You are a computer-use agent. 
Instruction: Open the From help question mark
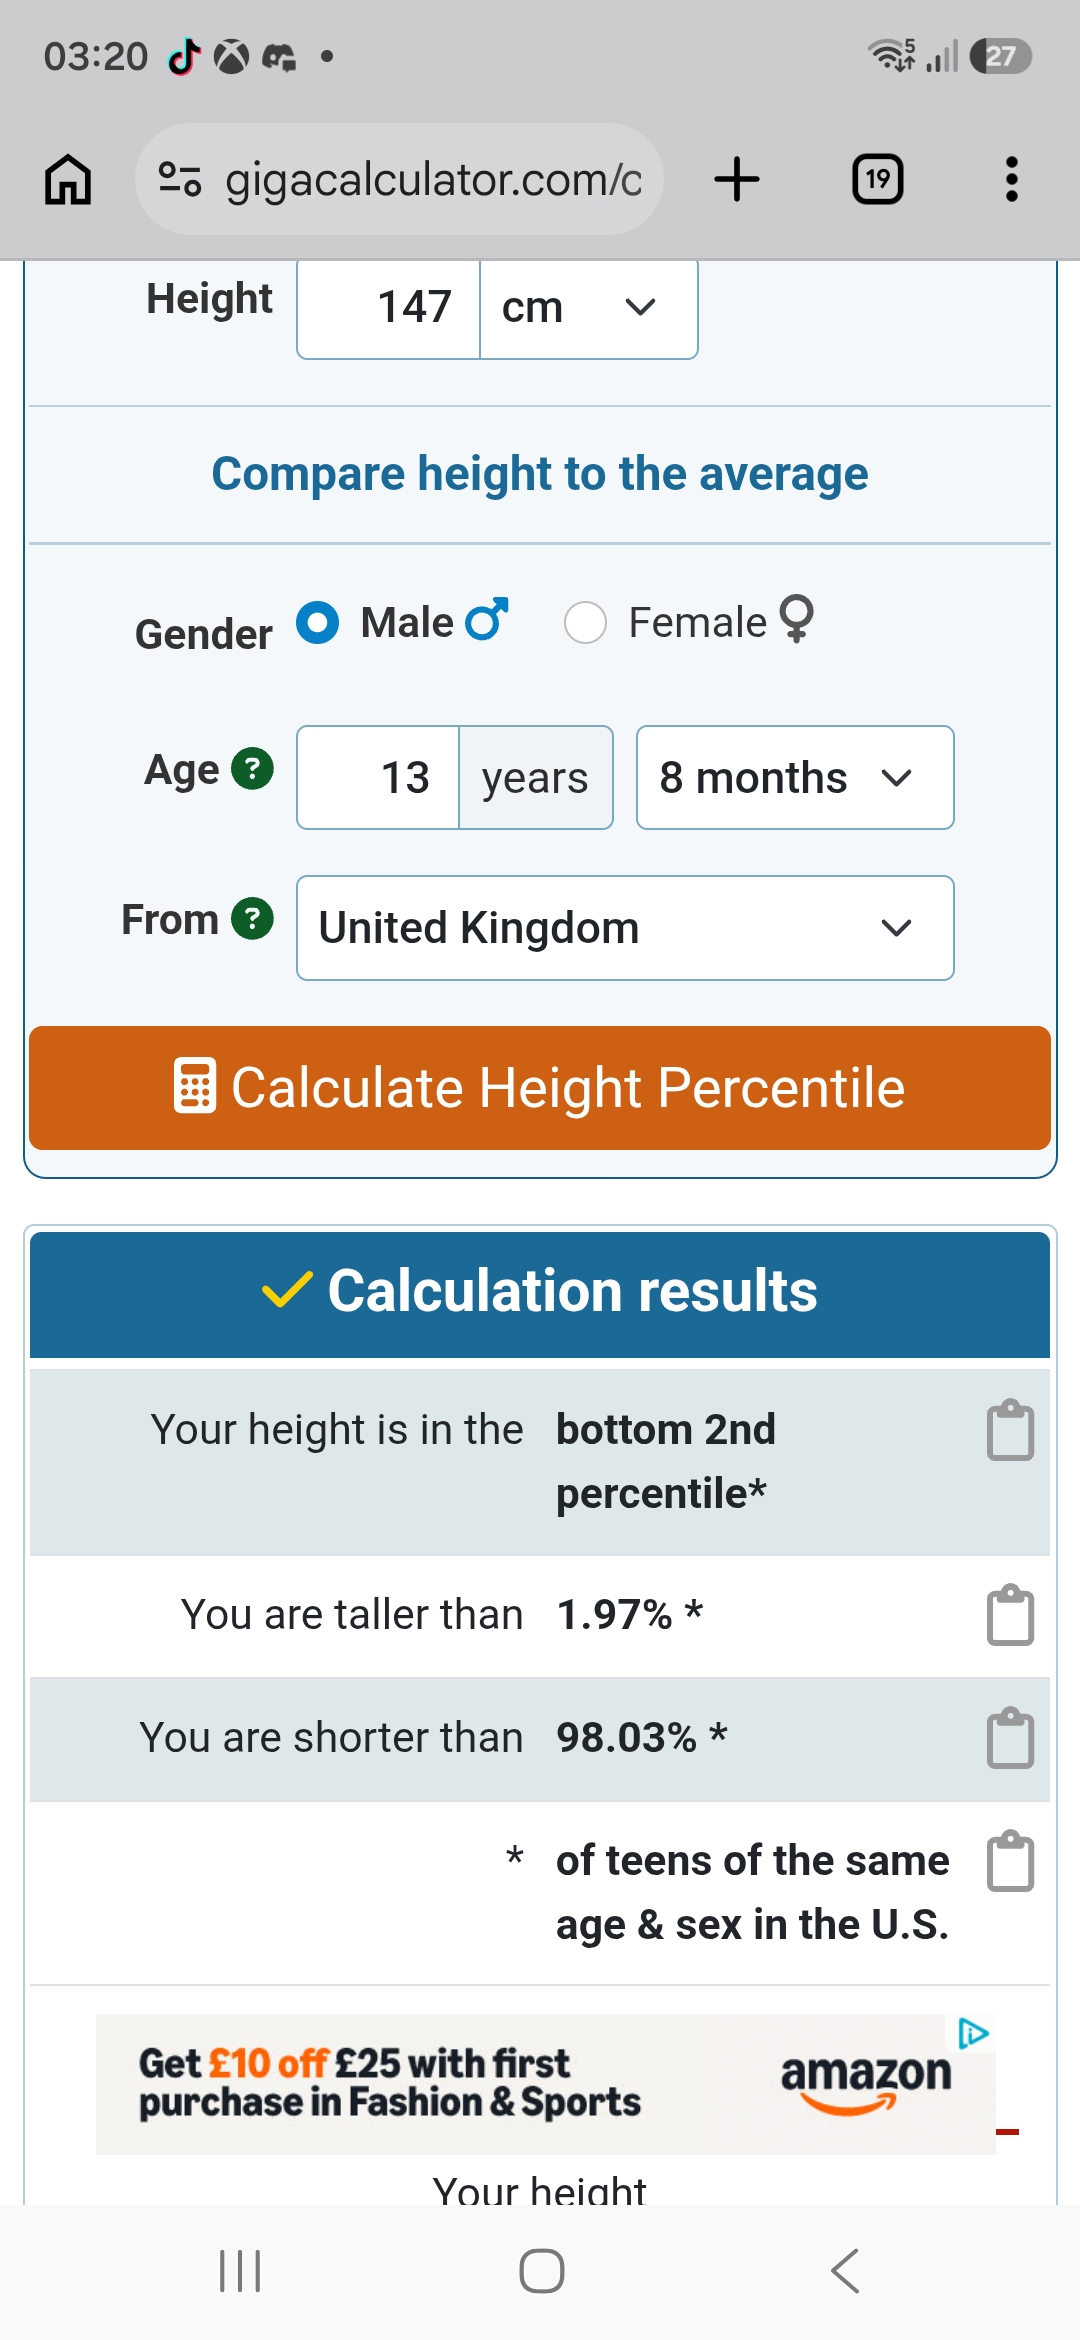(252, 919)
